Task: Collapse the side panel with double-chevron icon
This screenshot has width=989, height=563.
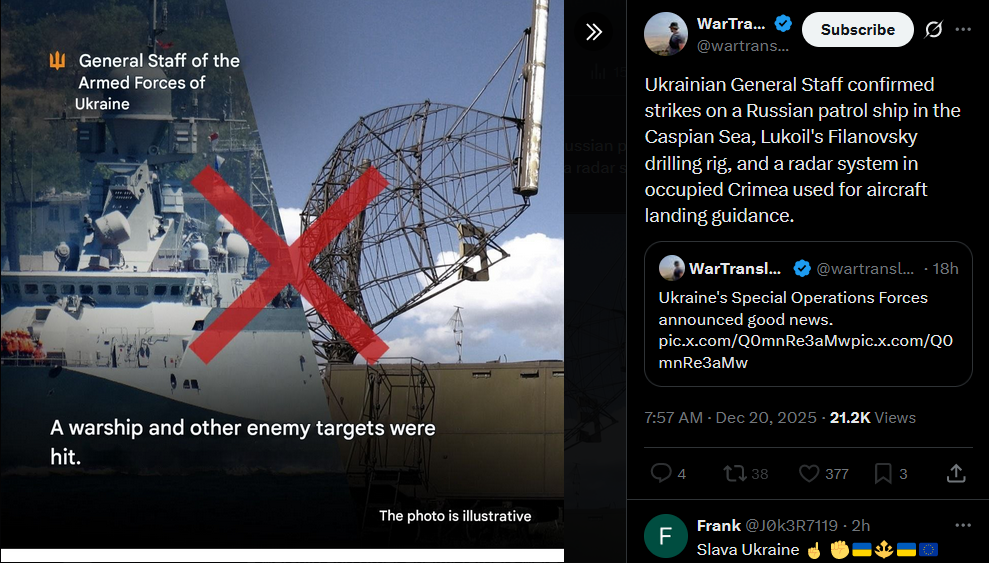Action: 594,32
